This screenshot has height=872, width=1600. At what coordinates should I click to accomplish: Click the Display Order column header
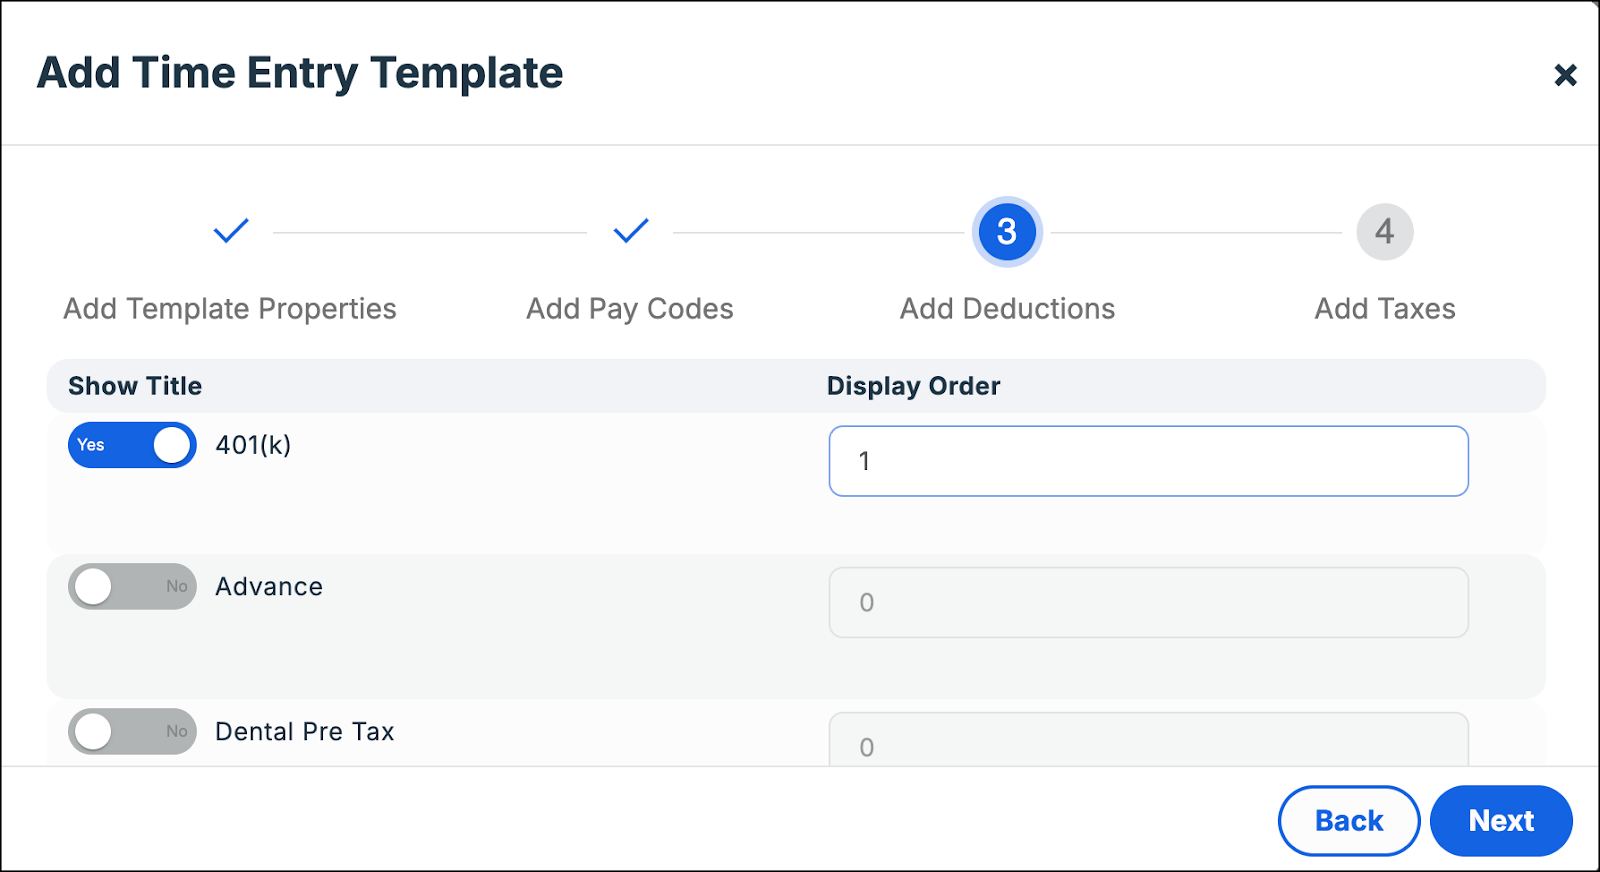913,386
